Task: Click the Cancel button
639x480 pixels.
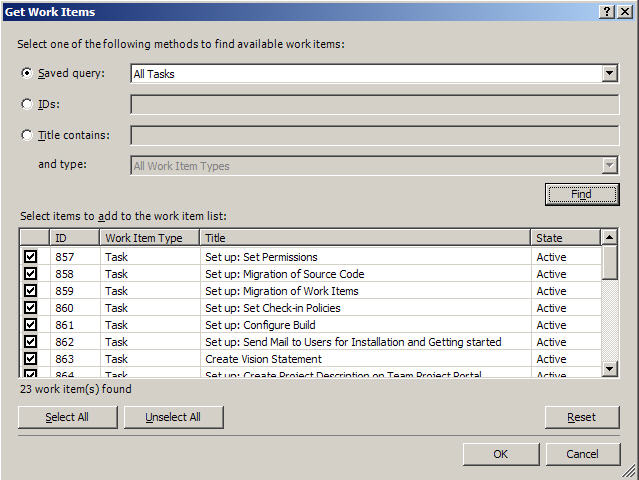Action: 583,454
